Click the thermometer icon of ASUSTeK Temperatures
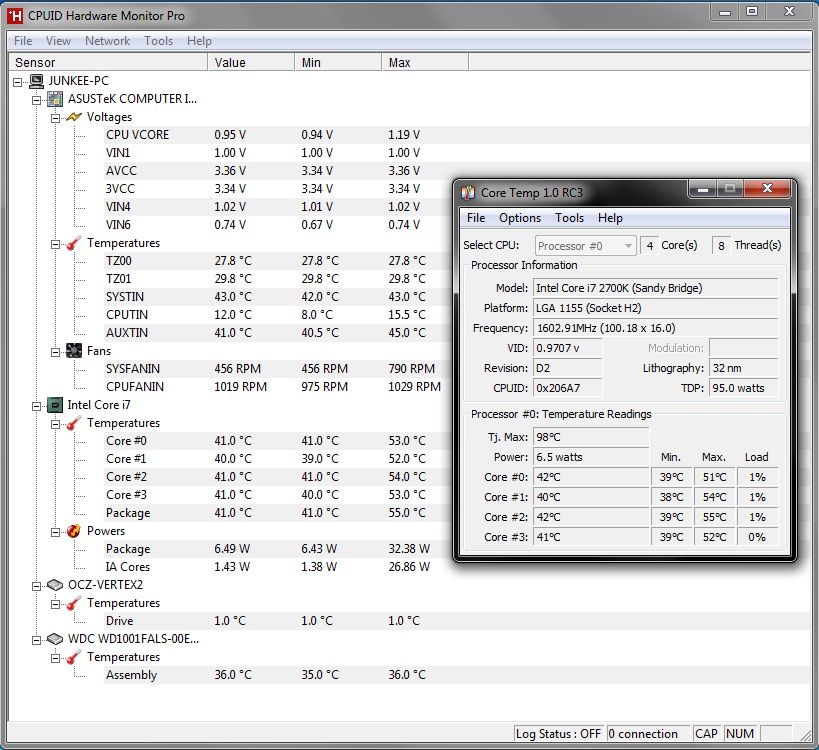The width and height of the screenshot is (819, 750). [x=74, y=243]
